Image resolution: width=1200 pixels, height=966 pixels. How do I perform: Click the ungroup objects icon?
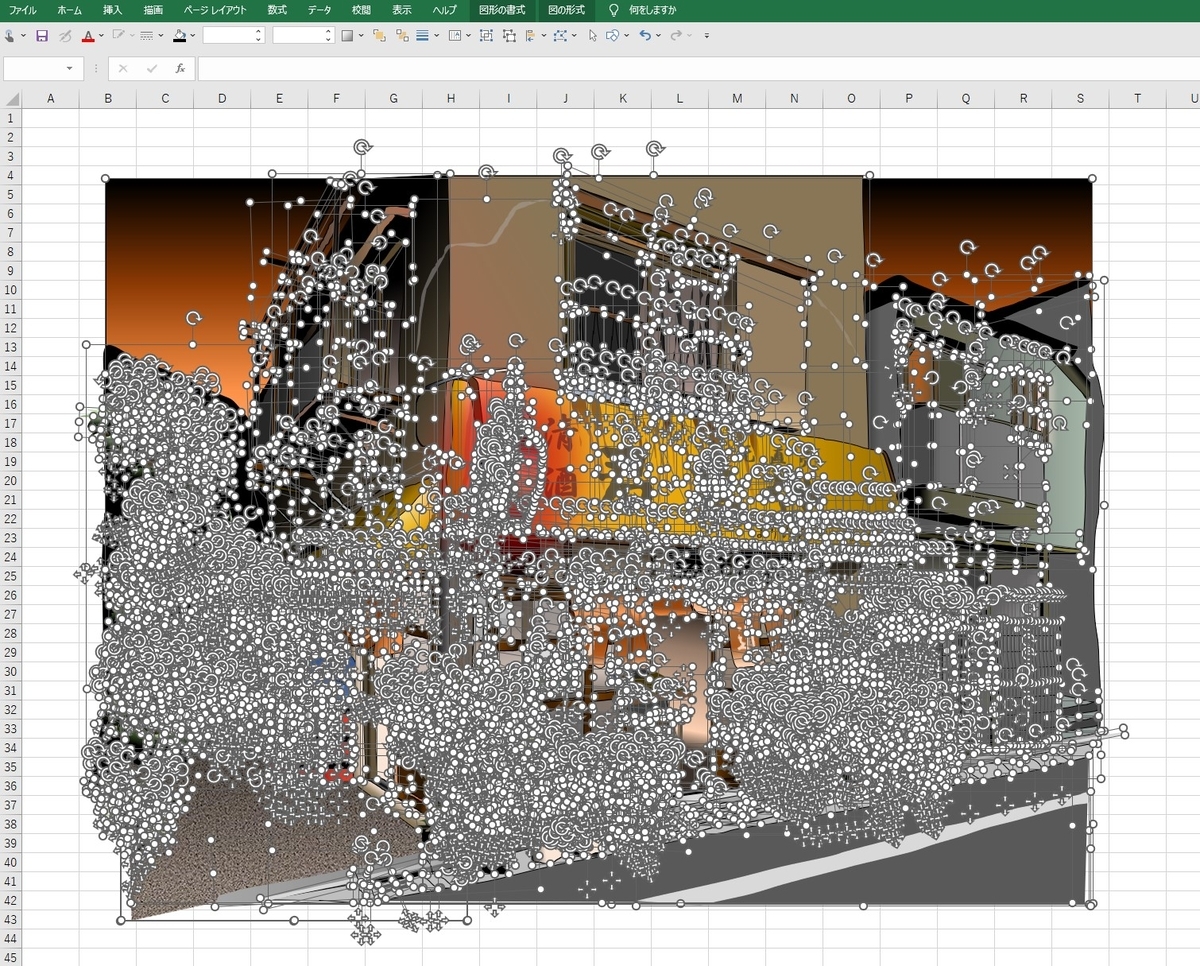pyautogui.click(x=509, y=35)
